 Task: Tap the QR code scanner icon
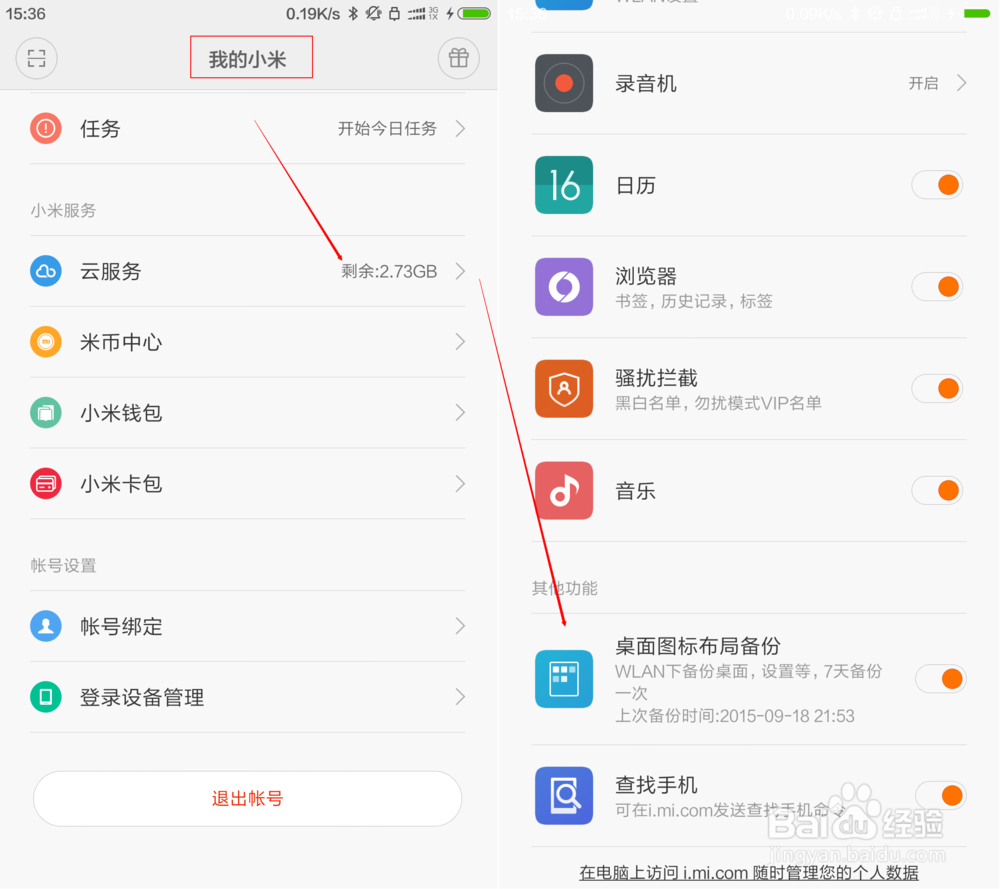(36, 58)
